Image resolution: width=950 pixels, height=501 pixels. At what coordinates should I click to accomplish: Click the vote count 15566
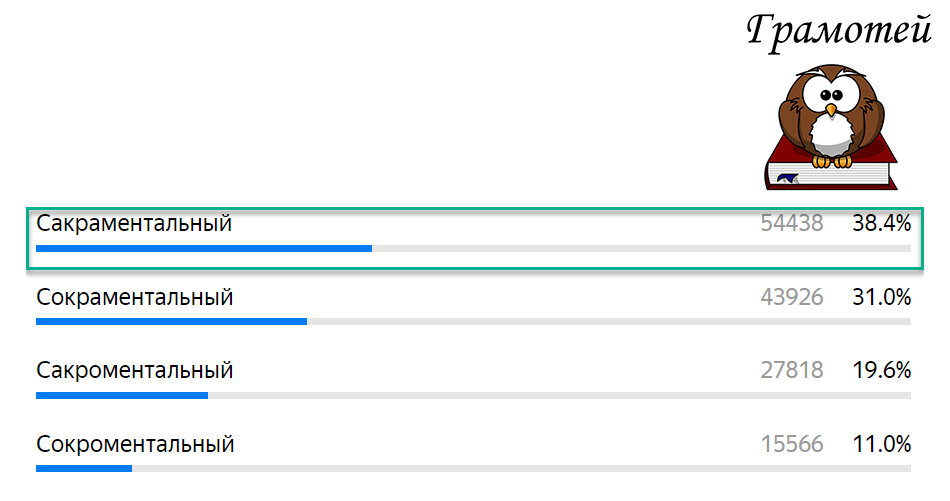792,445
